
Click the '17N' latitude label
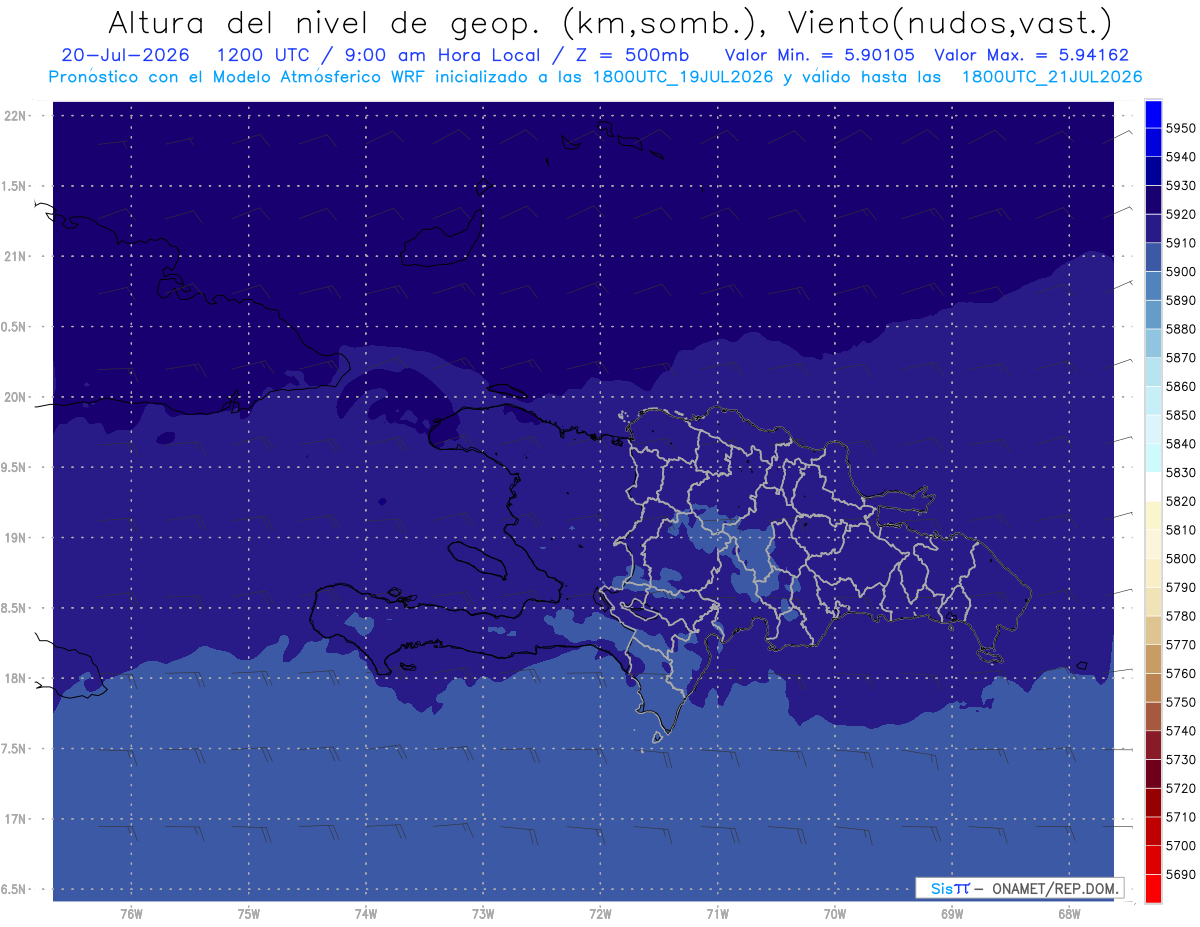click(16, 819)
